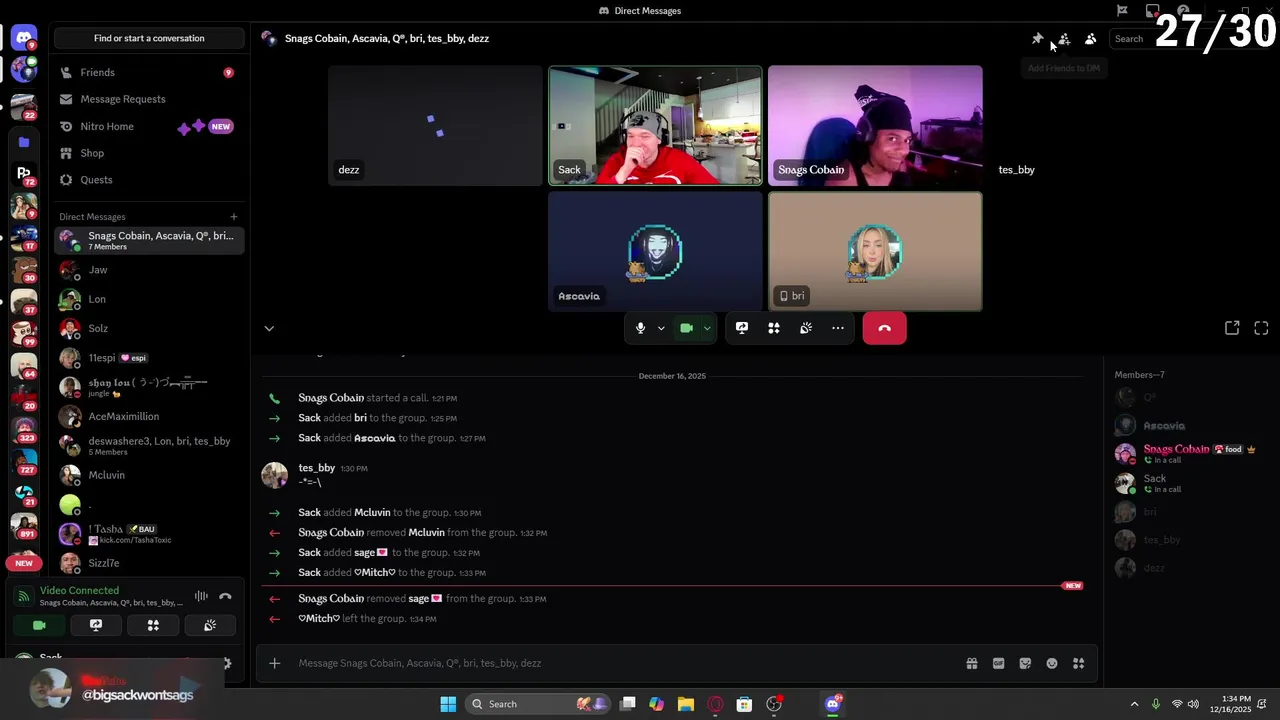This screenshot has width=1280, height=720.
Task: Enter full screen call view
Action: (x=1261, y=328)
